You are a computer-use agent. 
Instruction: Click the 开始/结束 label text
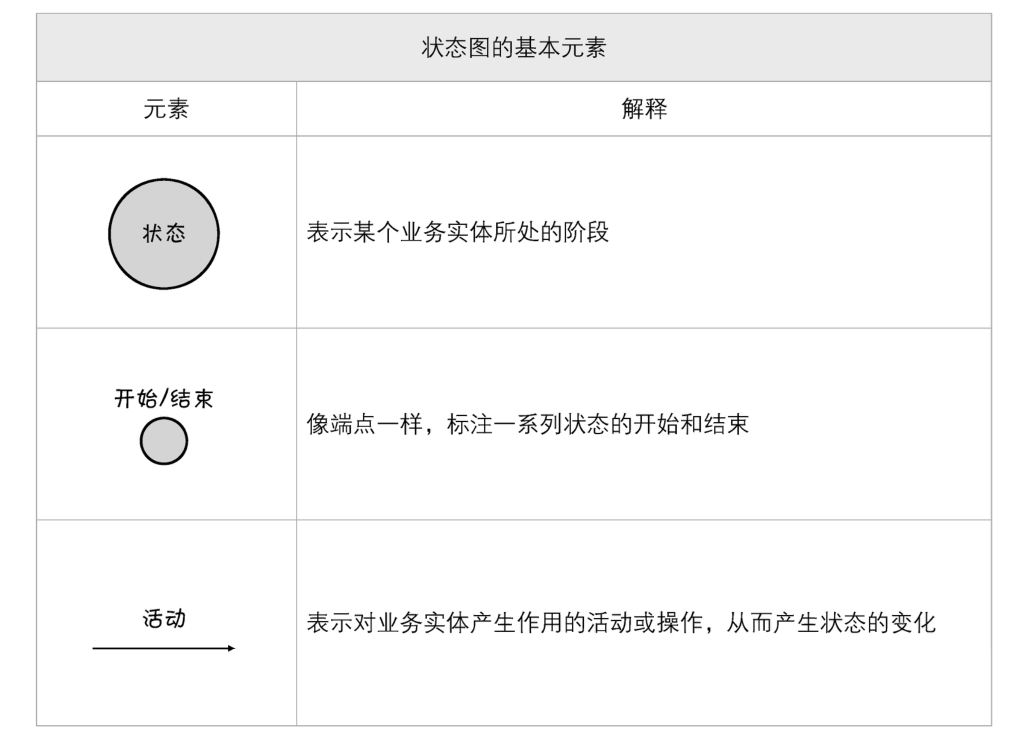(164, 398)
